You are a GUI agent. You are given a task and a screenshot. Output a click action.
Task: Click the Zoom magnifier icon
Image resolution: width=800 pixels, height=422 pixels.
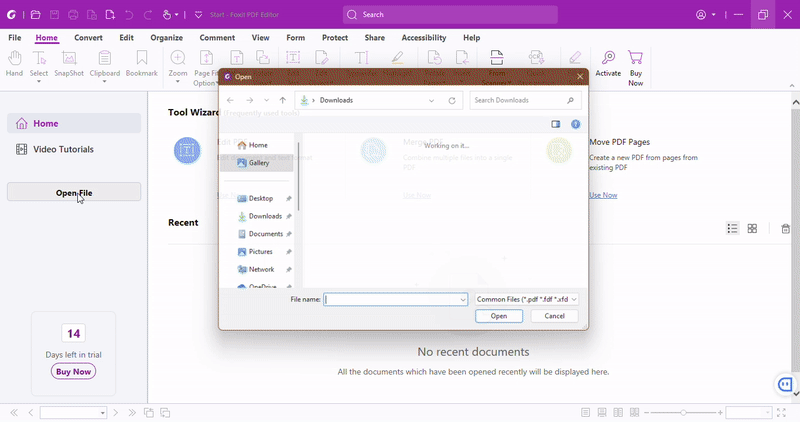[178, 58]
